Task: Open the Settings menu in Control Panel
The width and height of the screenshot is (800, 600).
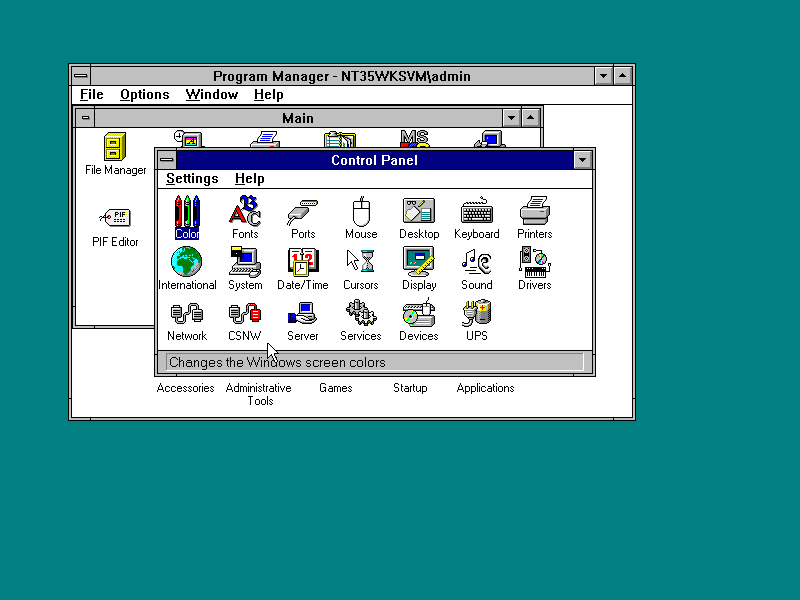Action: [192, 179]
